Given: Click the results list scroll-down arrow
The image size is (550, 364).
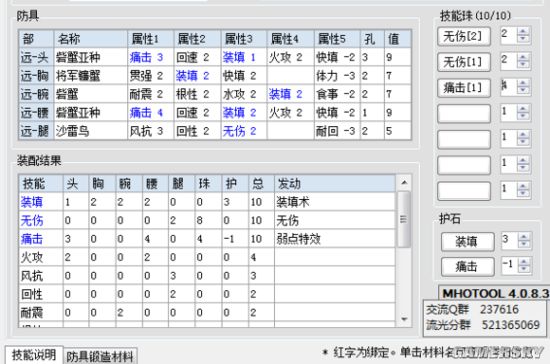Looking at the screenshot, I should (404, 319).
